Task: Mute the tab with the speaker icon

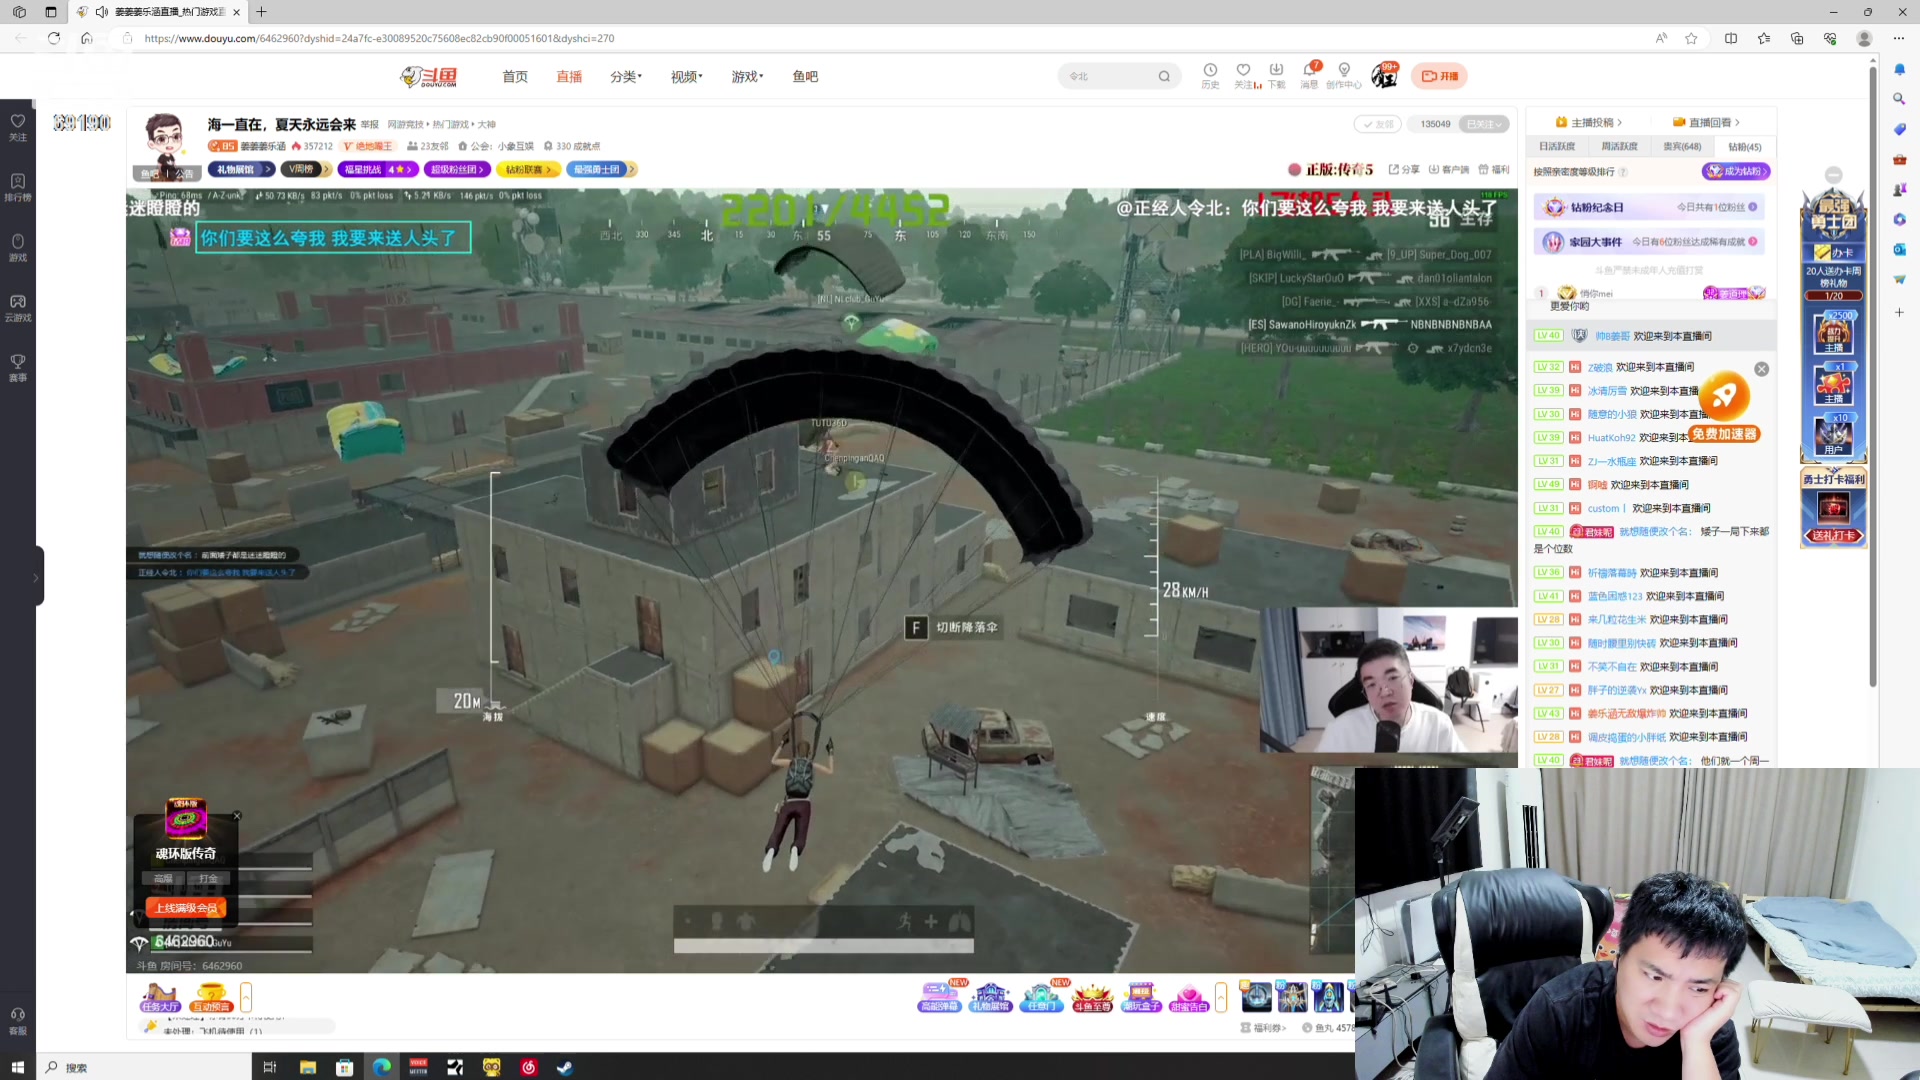Action: pos(101,12)
